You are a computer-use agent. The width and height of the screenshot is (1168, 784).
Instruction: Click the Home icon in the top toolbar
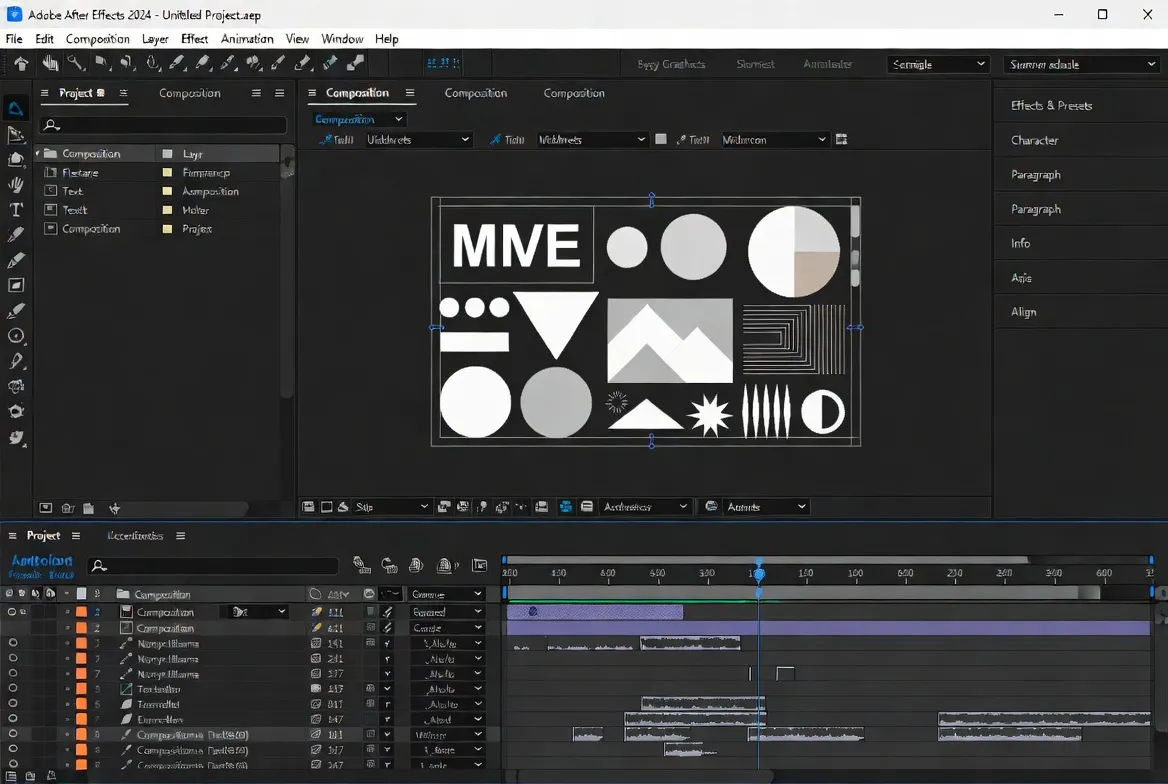coord(21,64)
